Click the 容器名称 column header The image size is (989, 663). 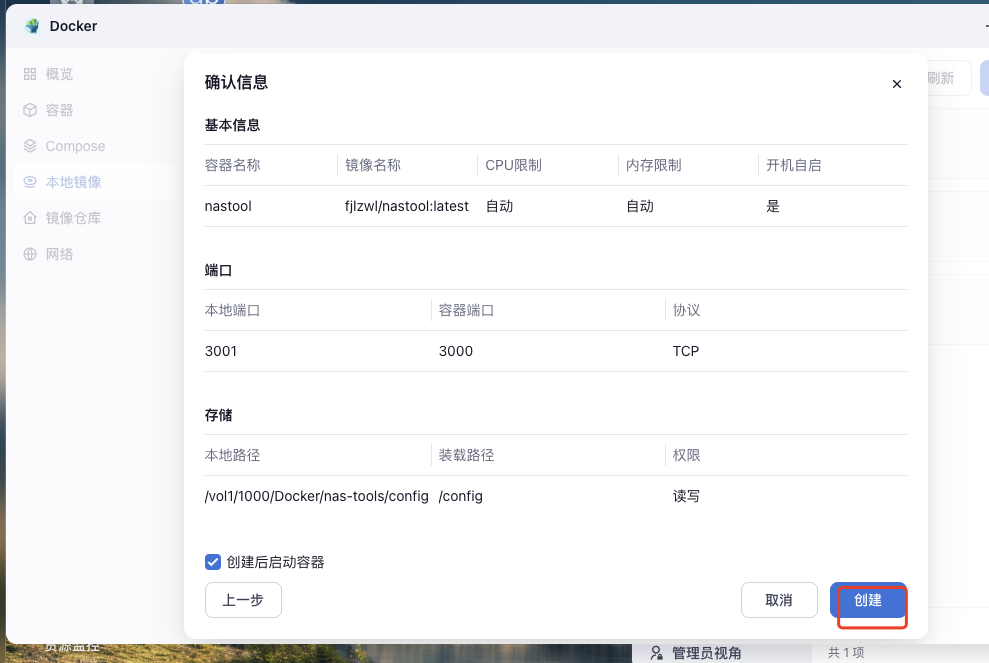coord(232,165)
